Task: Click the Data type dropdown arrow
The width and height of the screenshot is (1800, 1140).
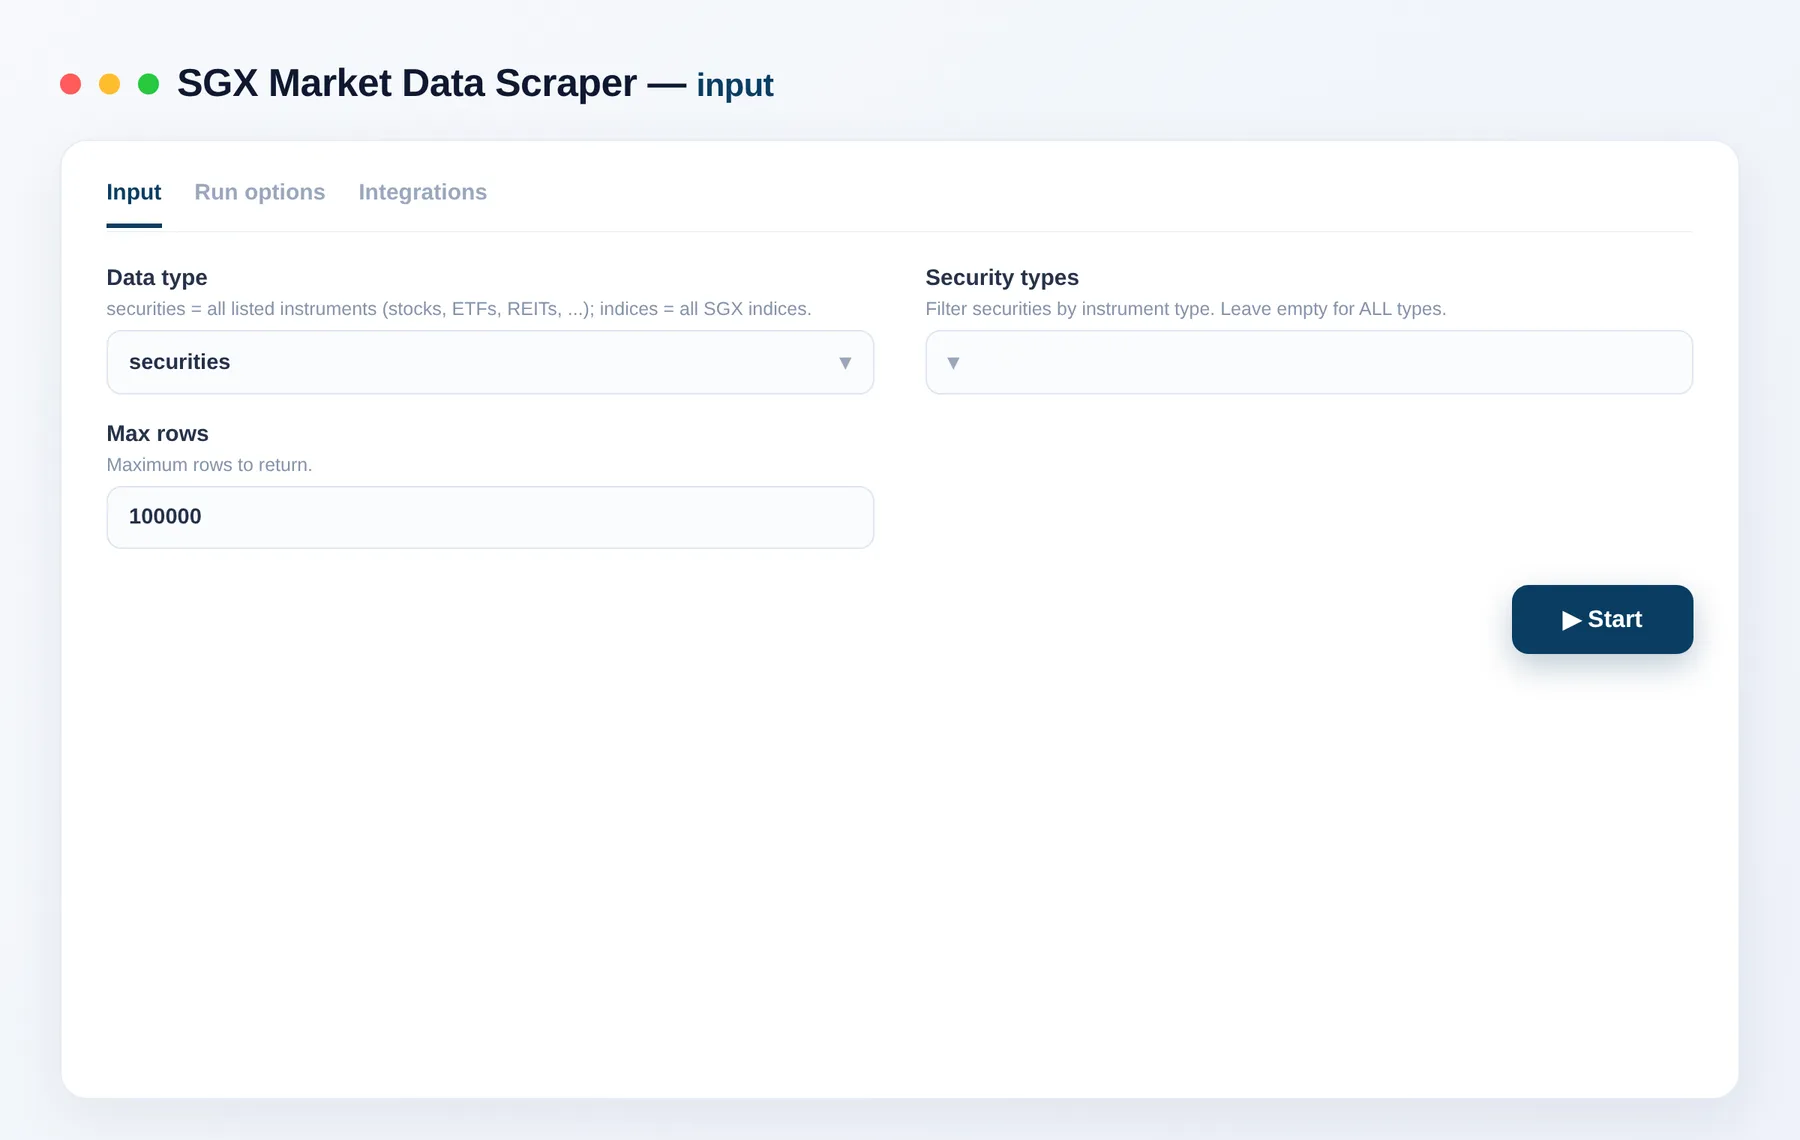Action: pyautogui.click(x=845, y=363)
